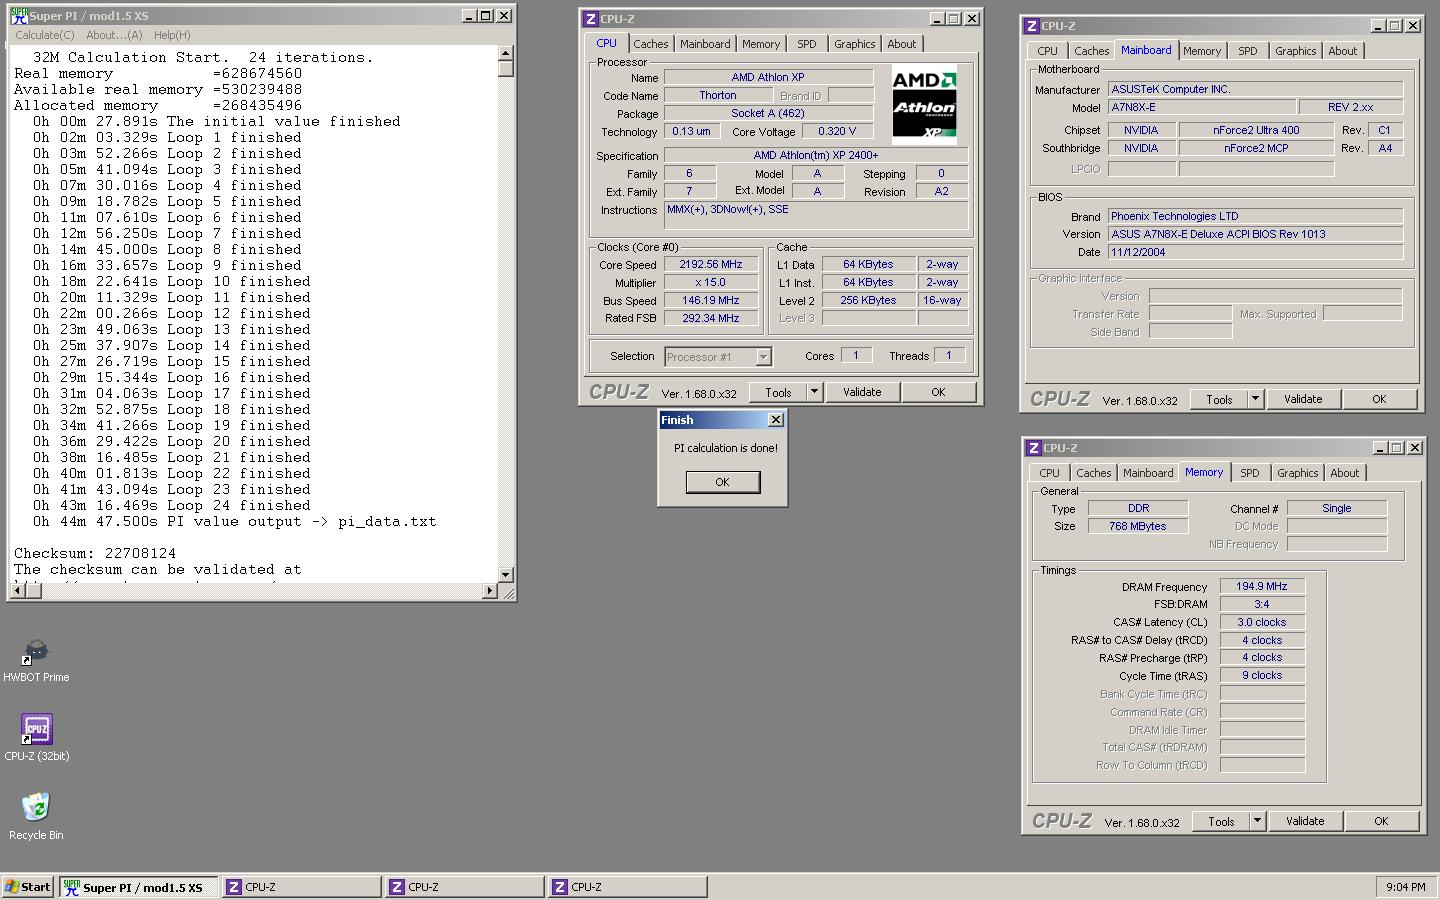Image resolution: width=1440 pixels, height=900 pixels.
Task: Click Validate button in Mainboard window
Action: [1303, 399]
